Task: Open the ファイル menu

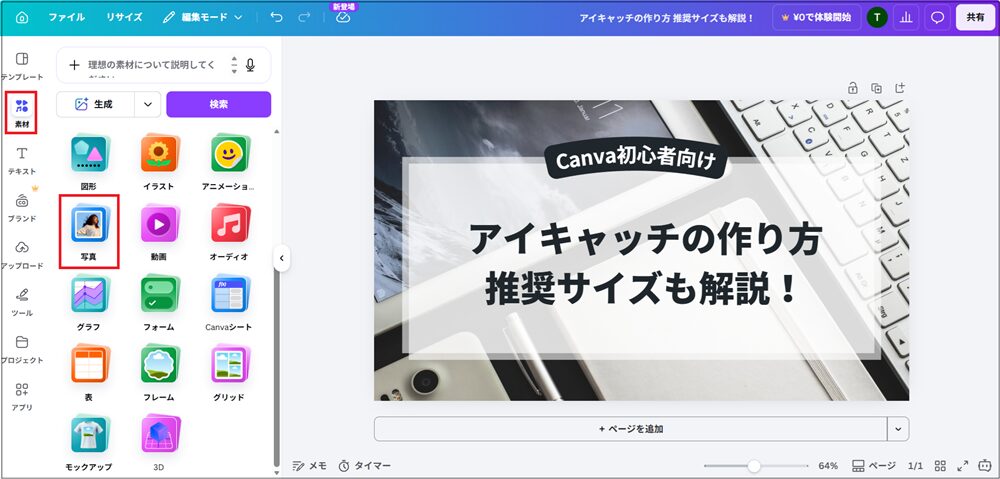Action: (67, 18)
